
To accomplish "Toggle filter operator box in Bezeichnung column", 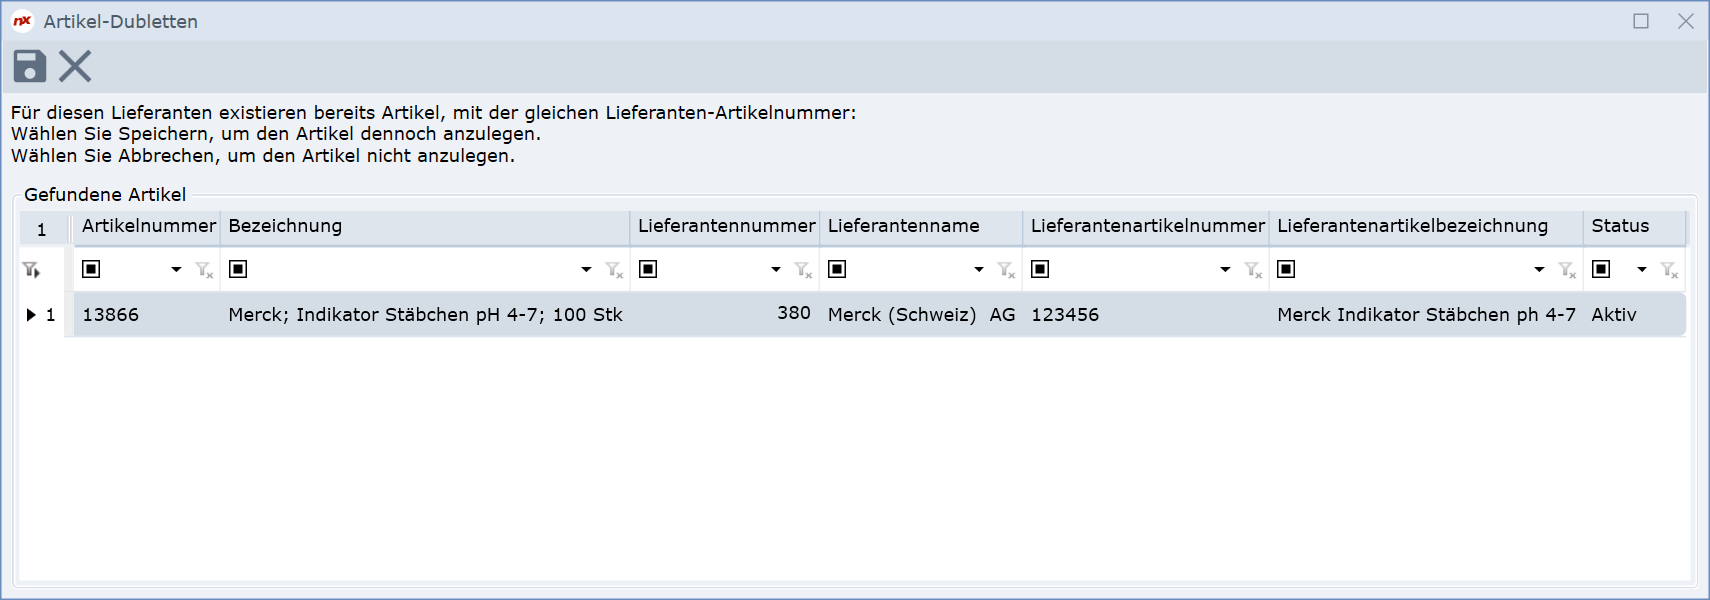I will [238, 269].
